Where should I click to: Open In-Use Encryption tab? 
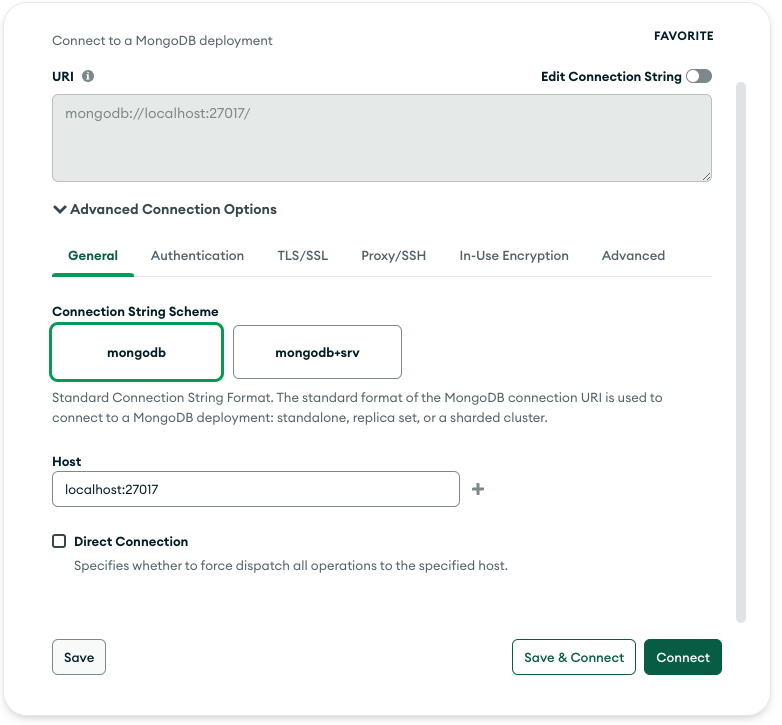[x=514, y=256]
